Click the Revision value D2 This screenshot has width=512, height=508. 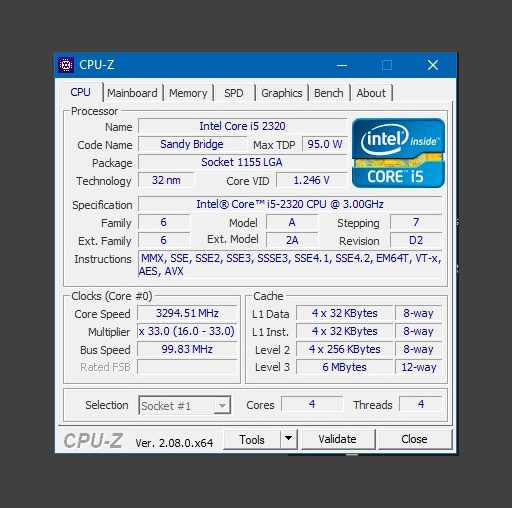[x=416, y=240]
